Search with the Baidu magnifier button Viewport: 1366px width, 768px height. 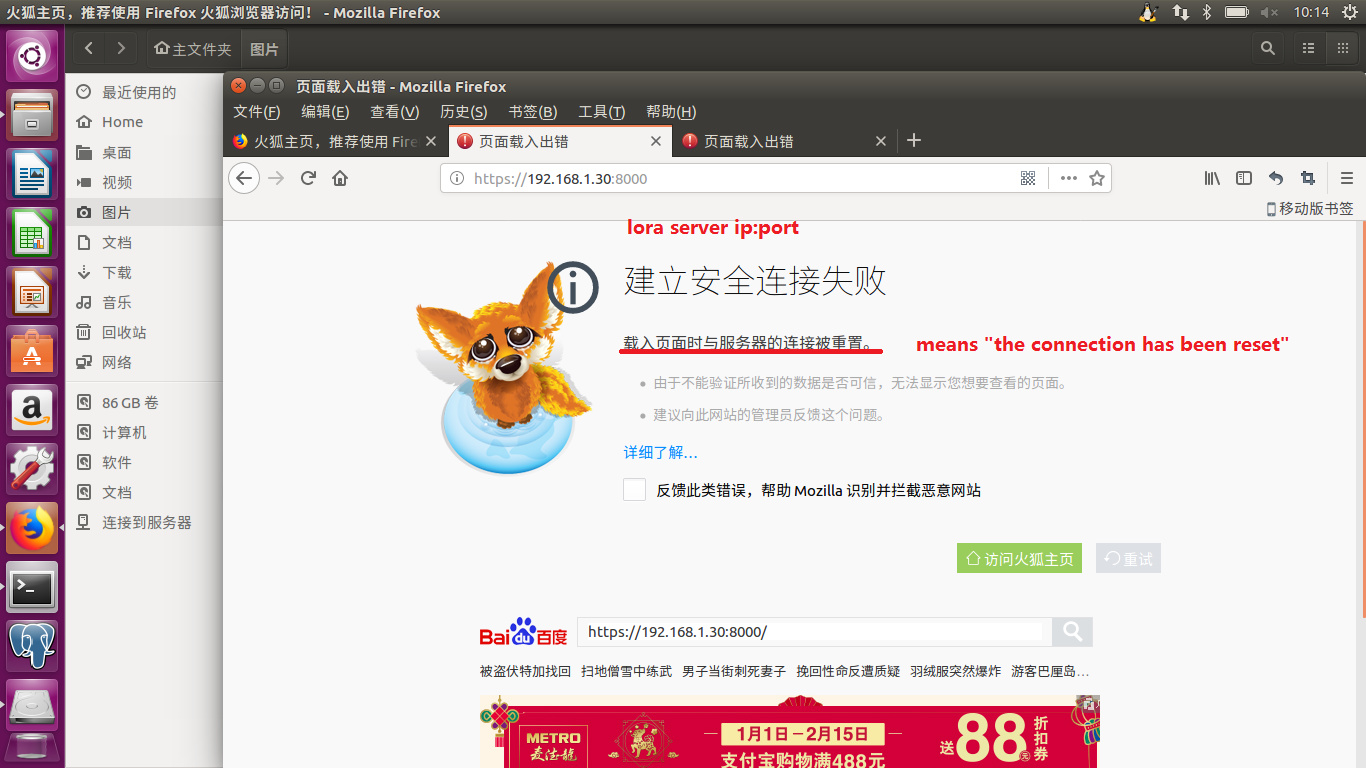1072,632
